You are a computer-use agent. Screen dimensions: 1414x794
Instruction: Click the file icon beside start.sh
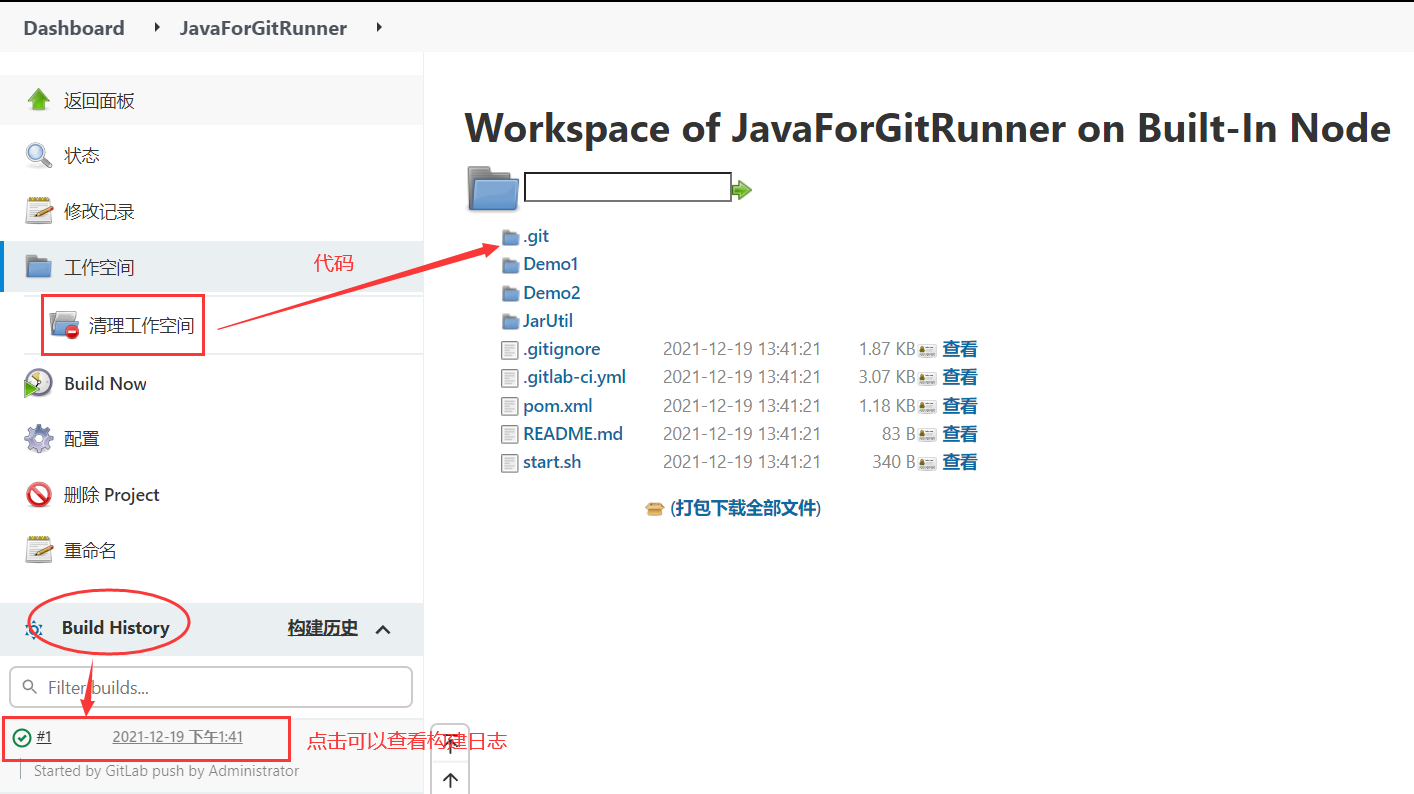511,462
